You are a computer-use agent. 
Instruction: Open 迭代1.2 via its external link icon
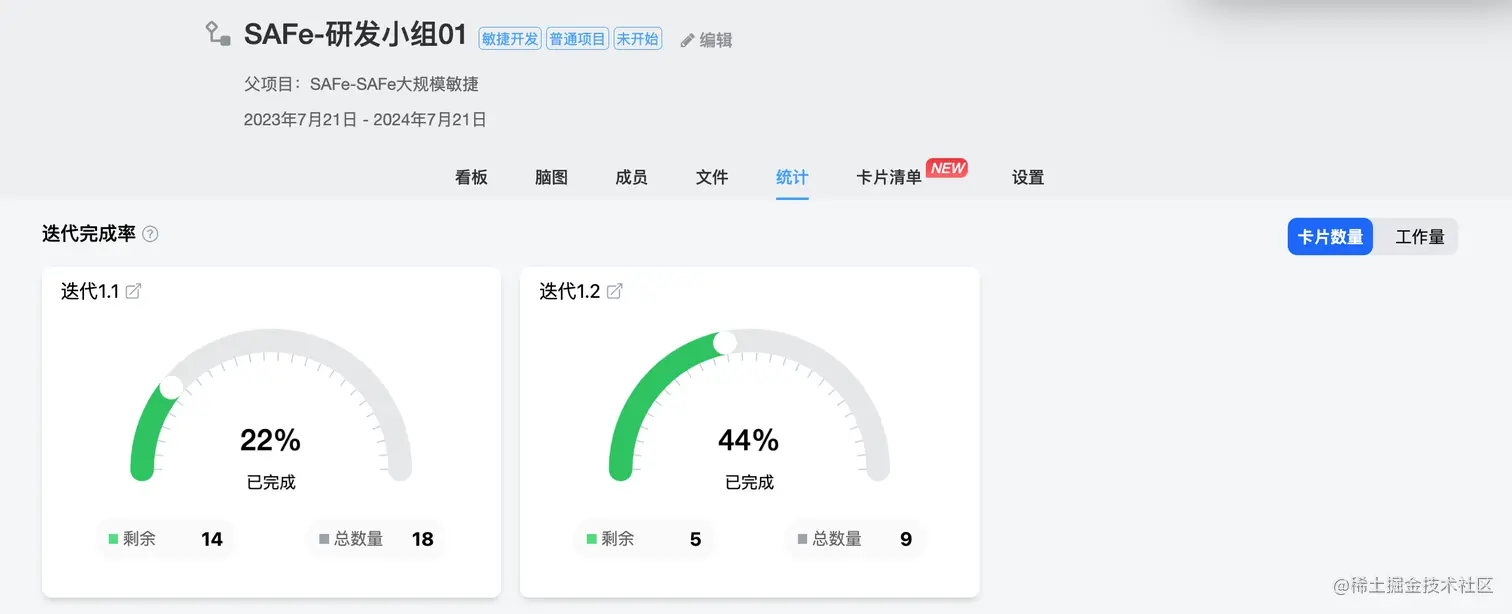click(613, 290)
